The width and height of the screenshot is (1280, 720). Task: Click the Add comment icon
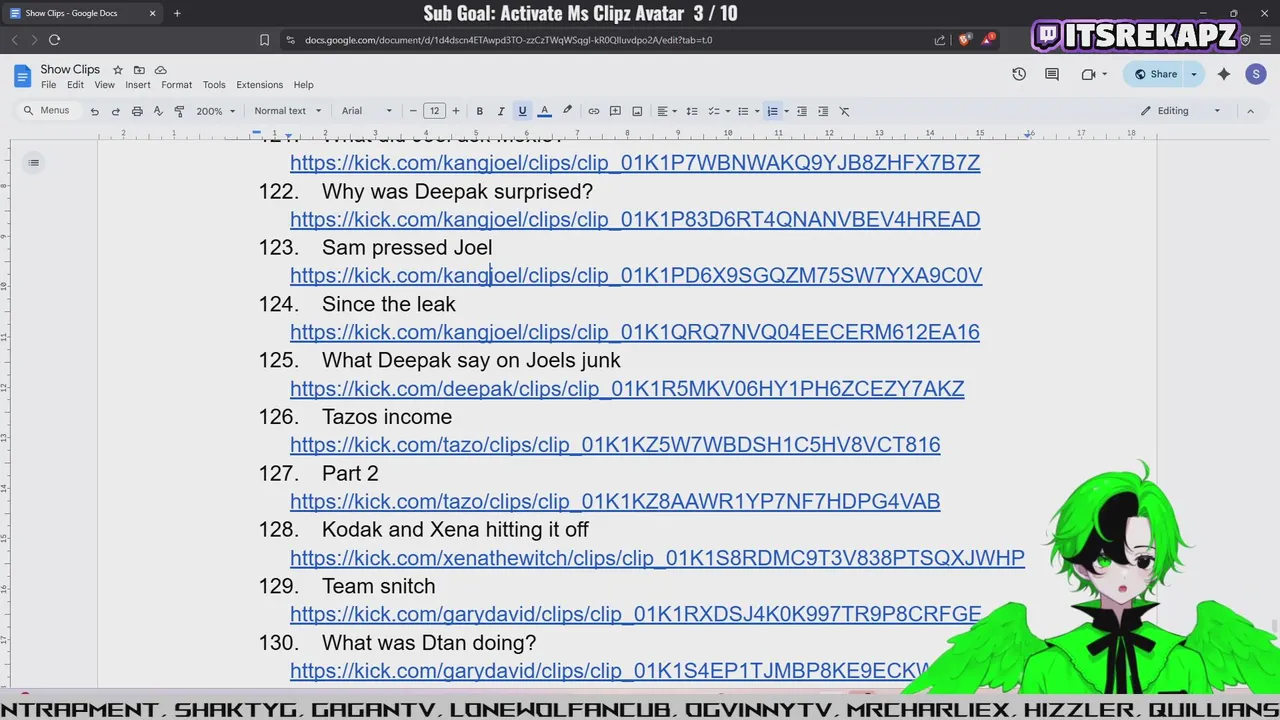pos(615,111)
